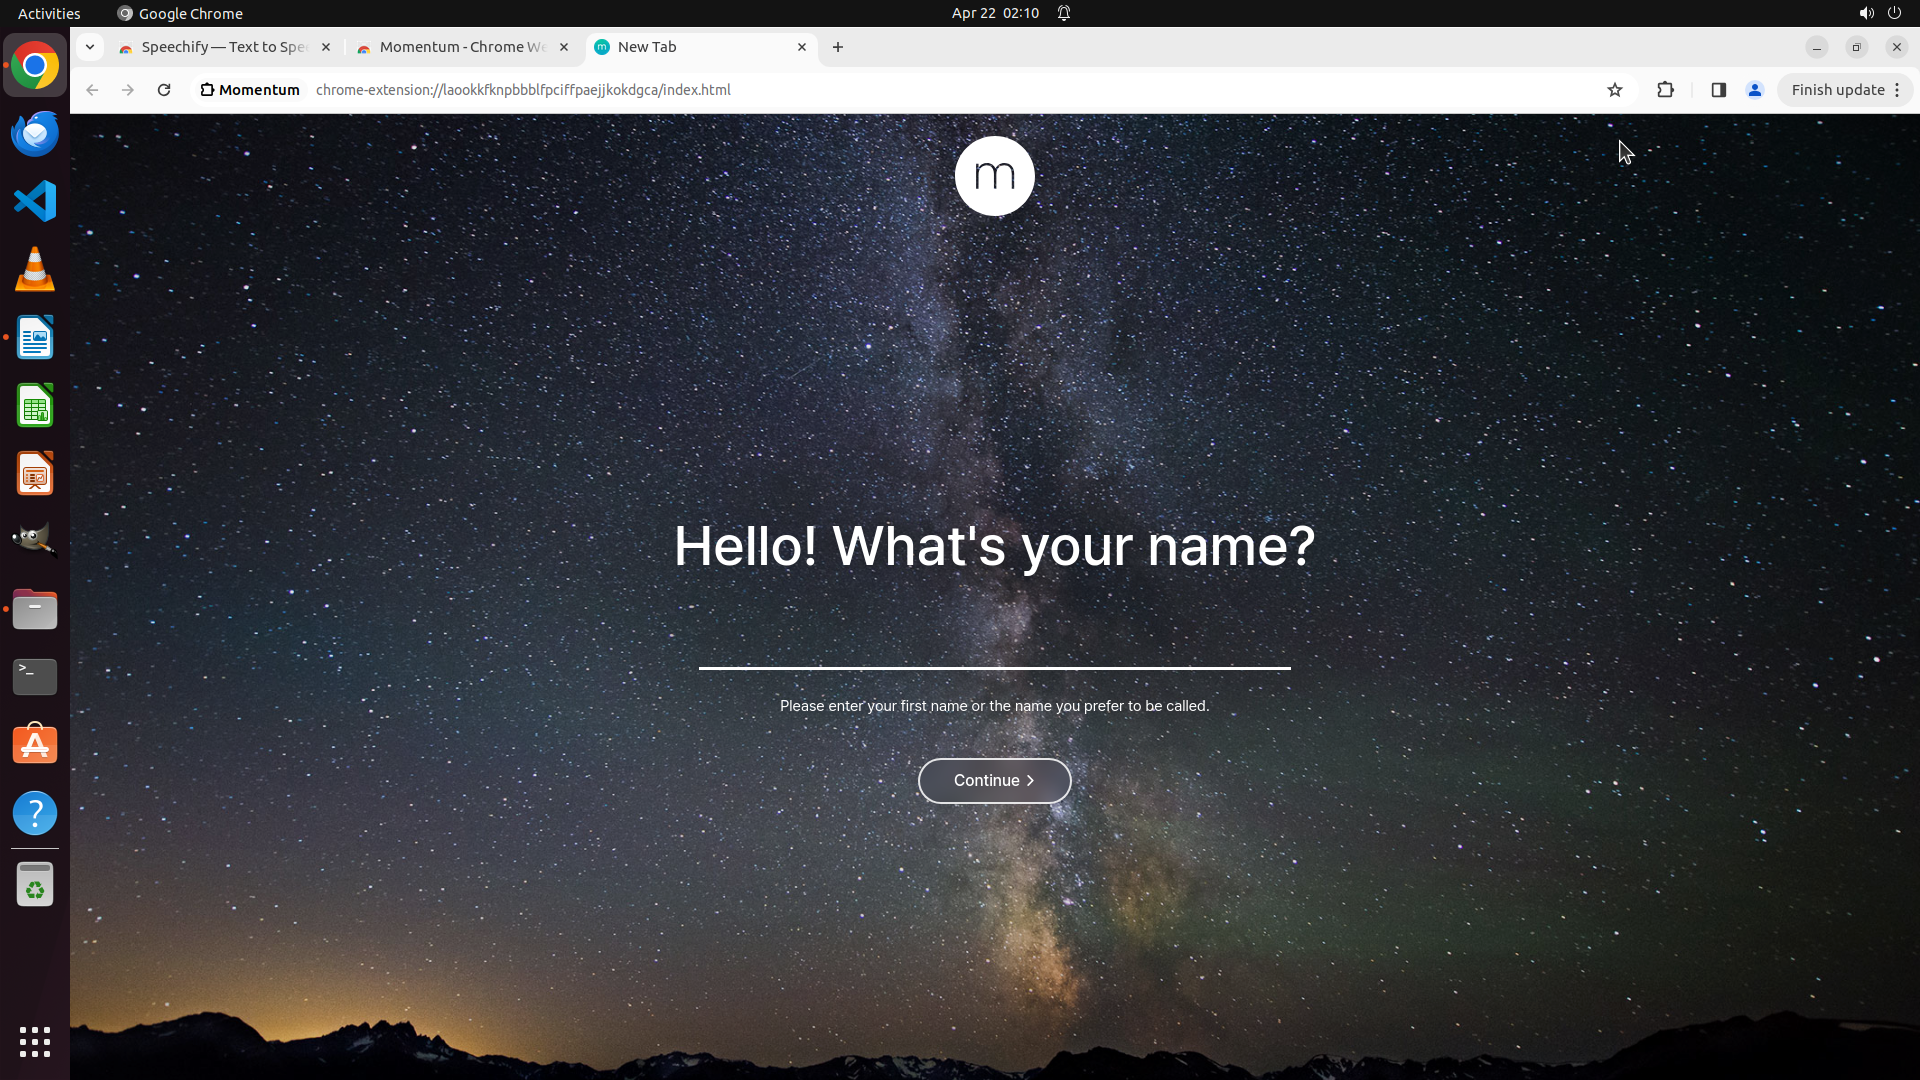Image resolution: width=1920 pixels, height=1080 pixels.
Task: Bookmark this page with the star icon
Action: (x=1614, y=90)
